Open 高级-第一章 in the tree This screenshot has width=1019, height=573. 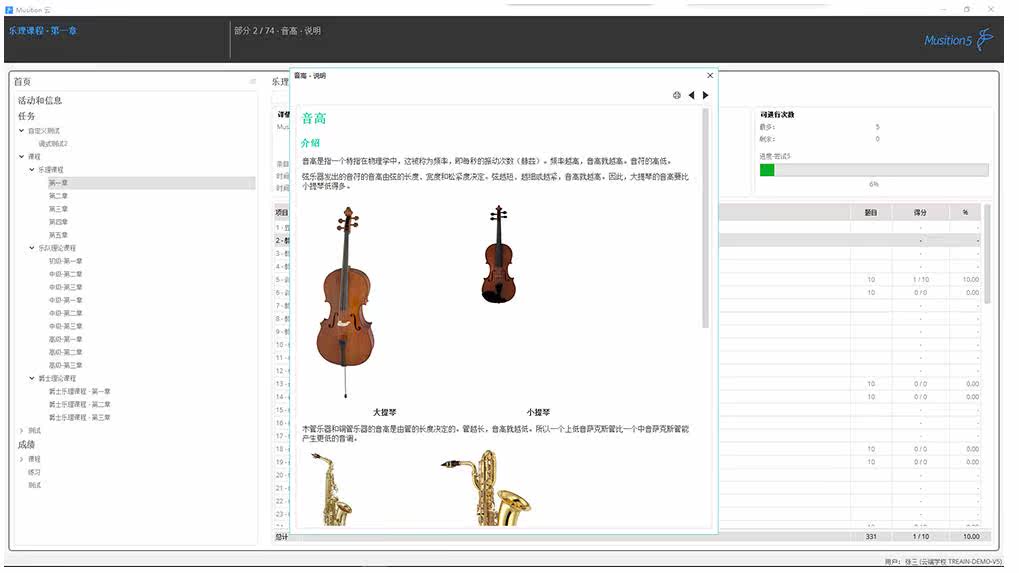coord(66,339)
